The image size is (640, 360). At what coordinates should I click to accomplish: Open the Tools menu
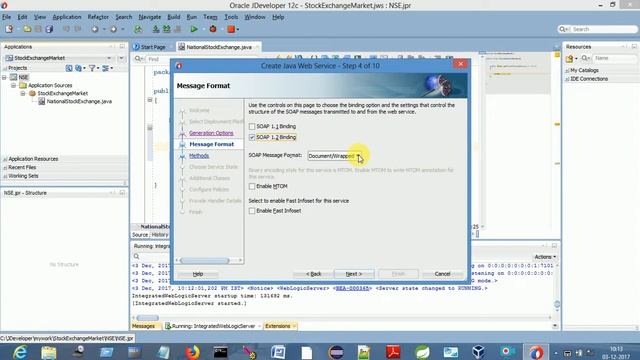pos(231,17)
